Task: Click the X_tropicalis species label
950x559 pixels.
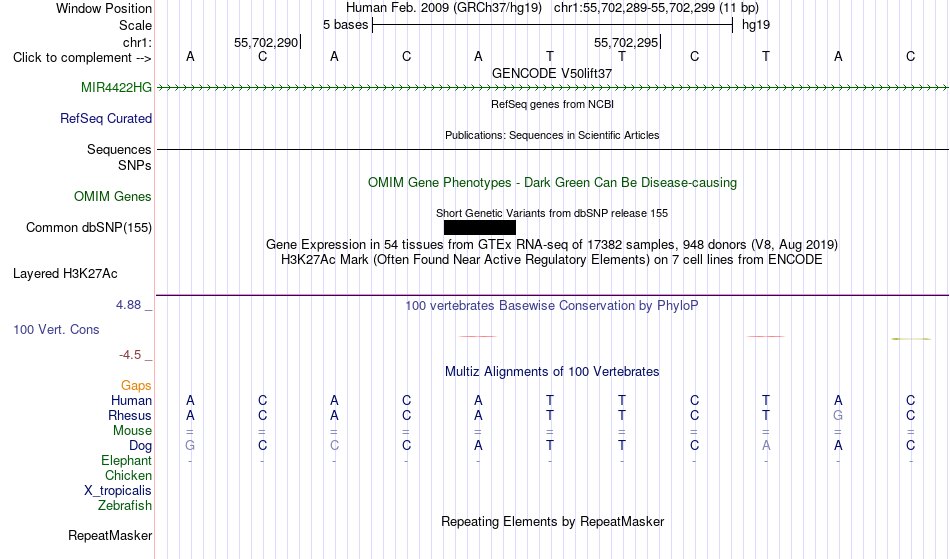Action: [x=118, y=491]
